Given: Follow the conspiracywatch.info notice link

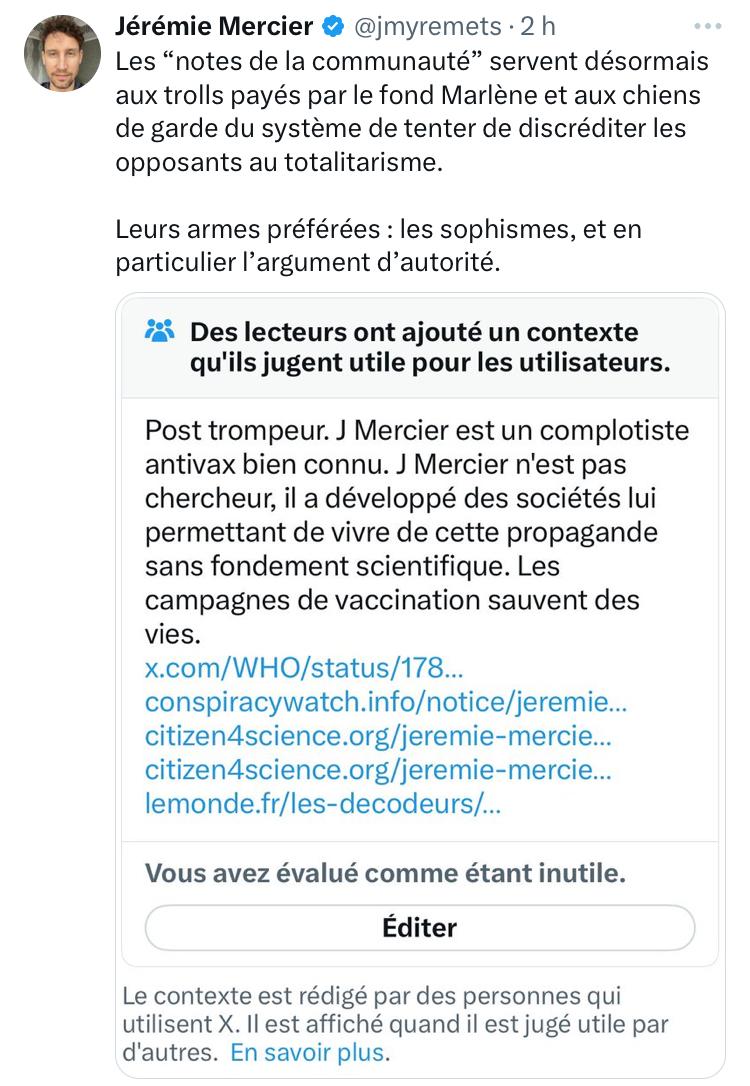Looking at the screenshot, I should tap(386, 702).
